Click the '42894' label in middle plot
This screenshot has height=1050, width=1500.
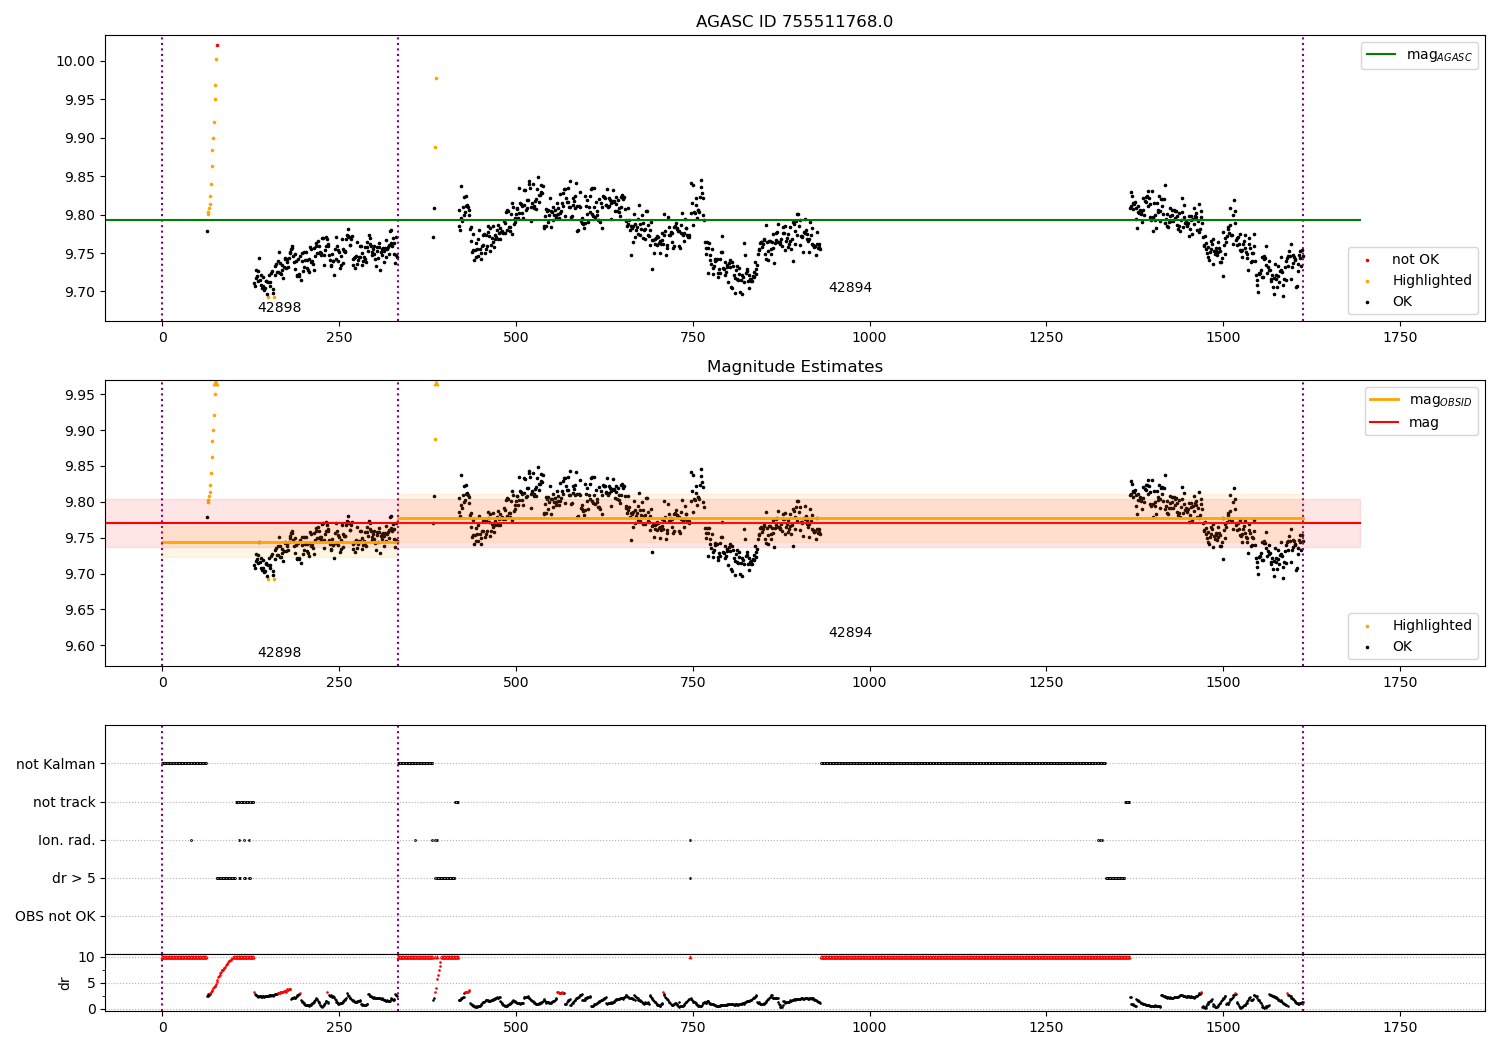click(x=850, y=633)
